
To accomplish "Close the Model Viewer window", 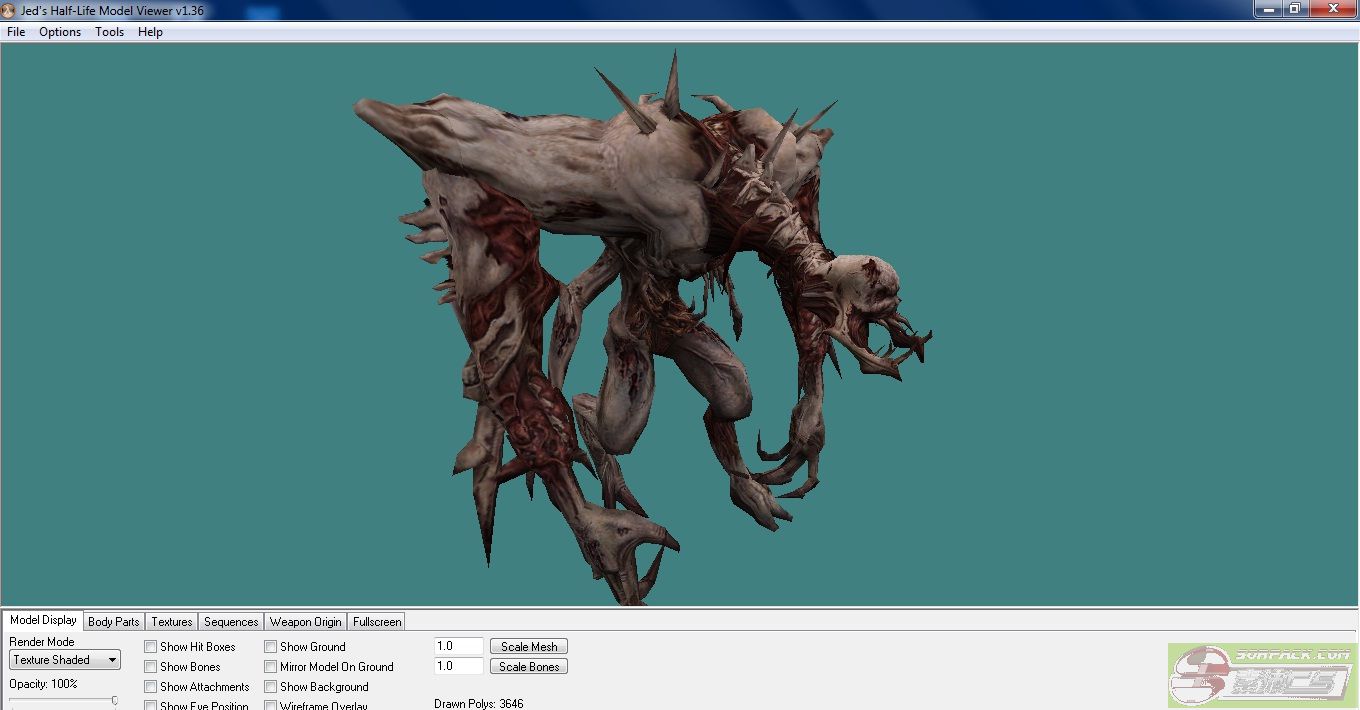I will tap(1332, 8).
